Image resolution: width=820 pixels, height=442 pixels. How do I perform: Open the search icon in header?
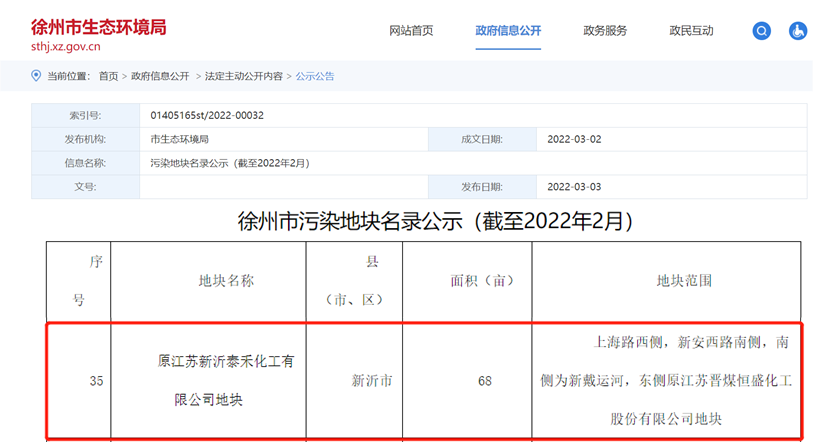point(761,31)
